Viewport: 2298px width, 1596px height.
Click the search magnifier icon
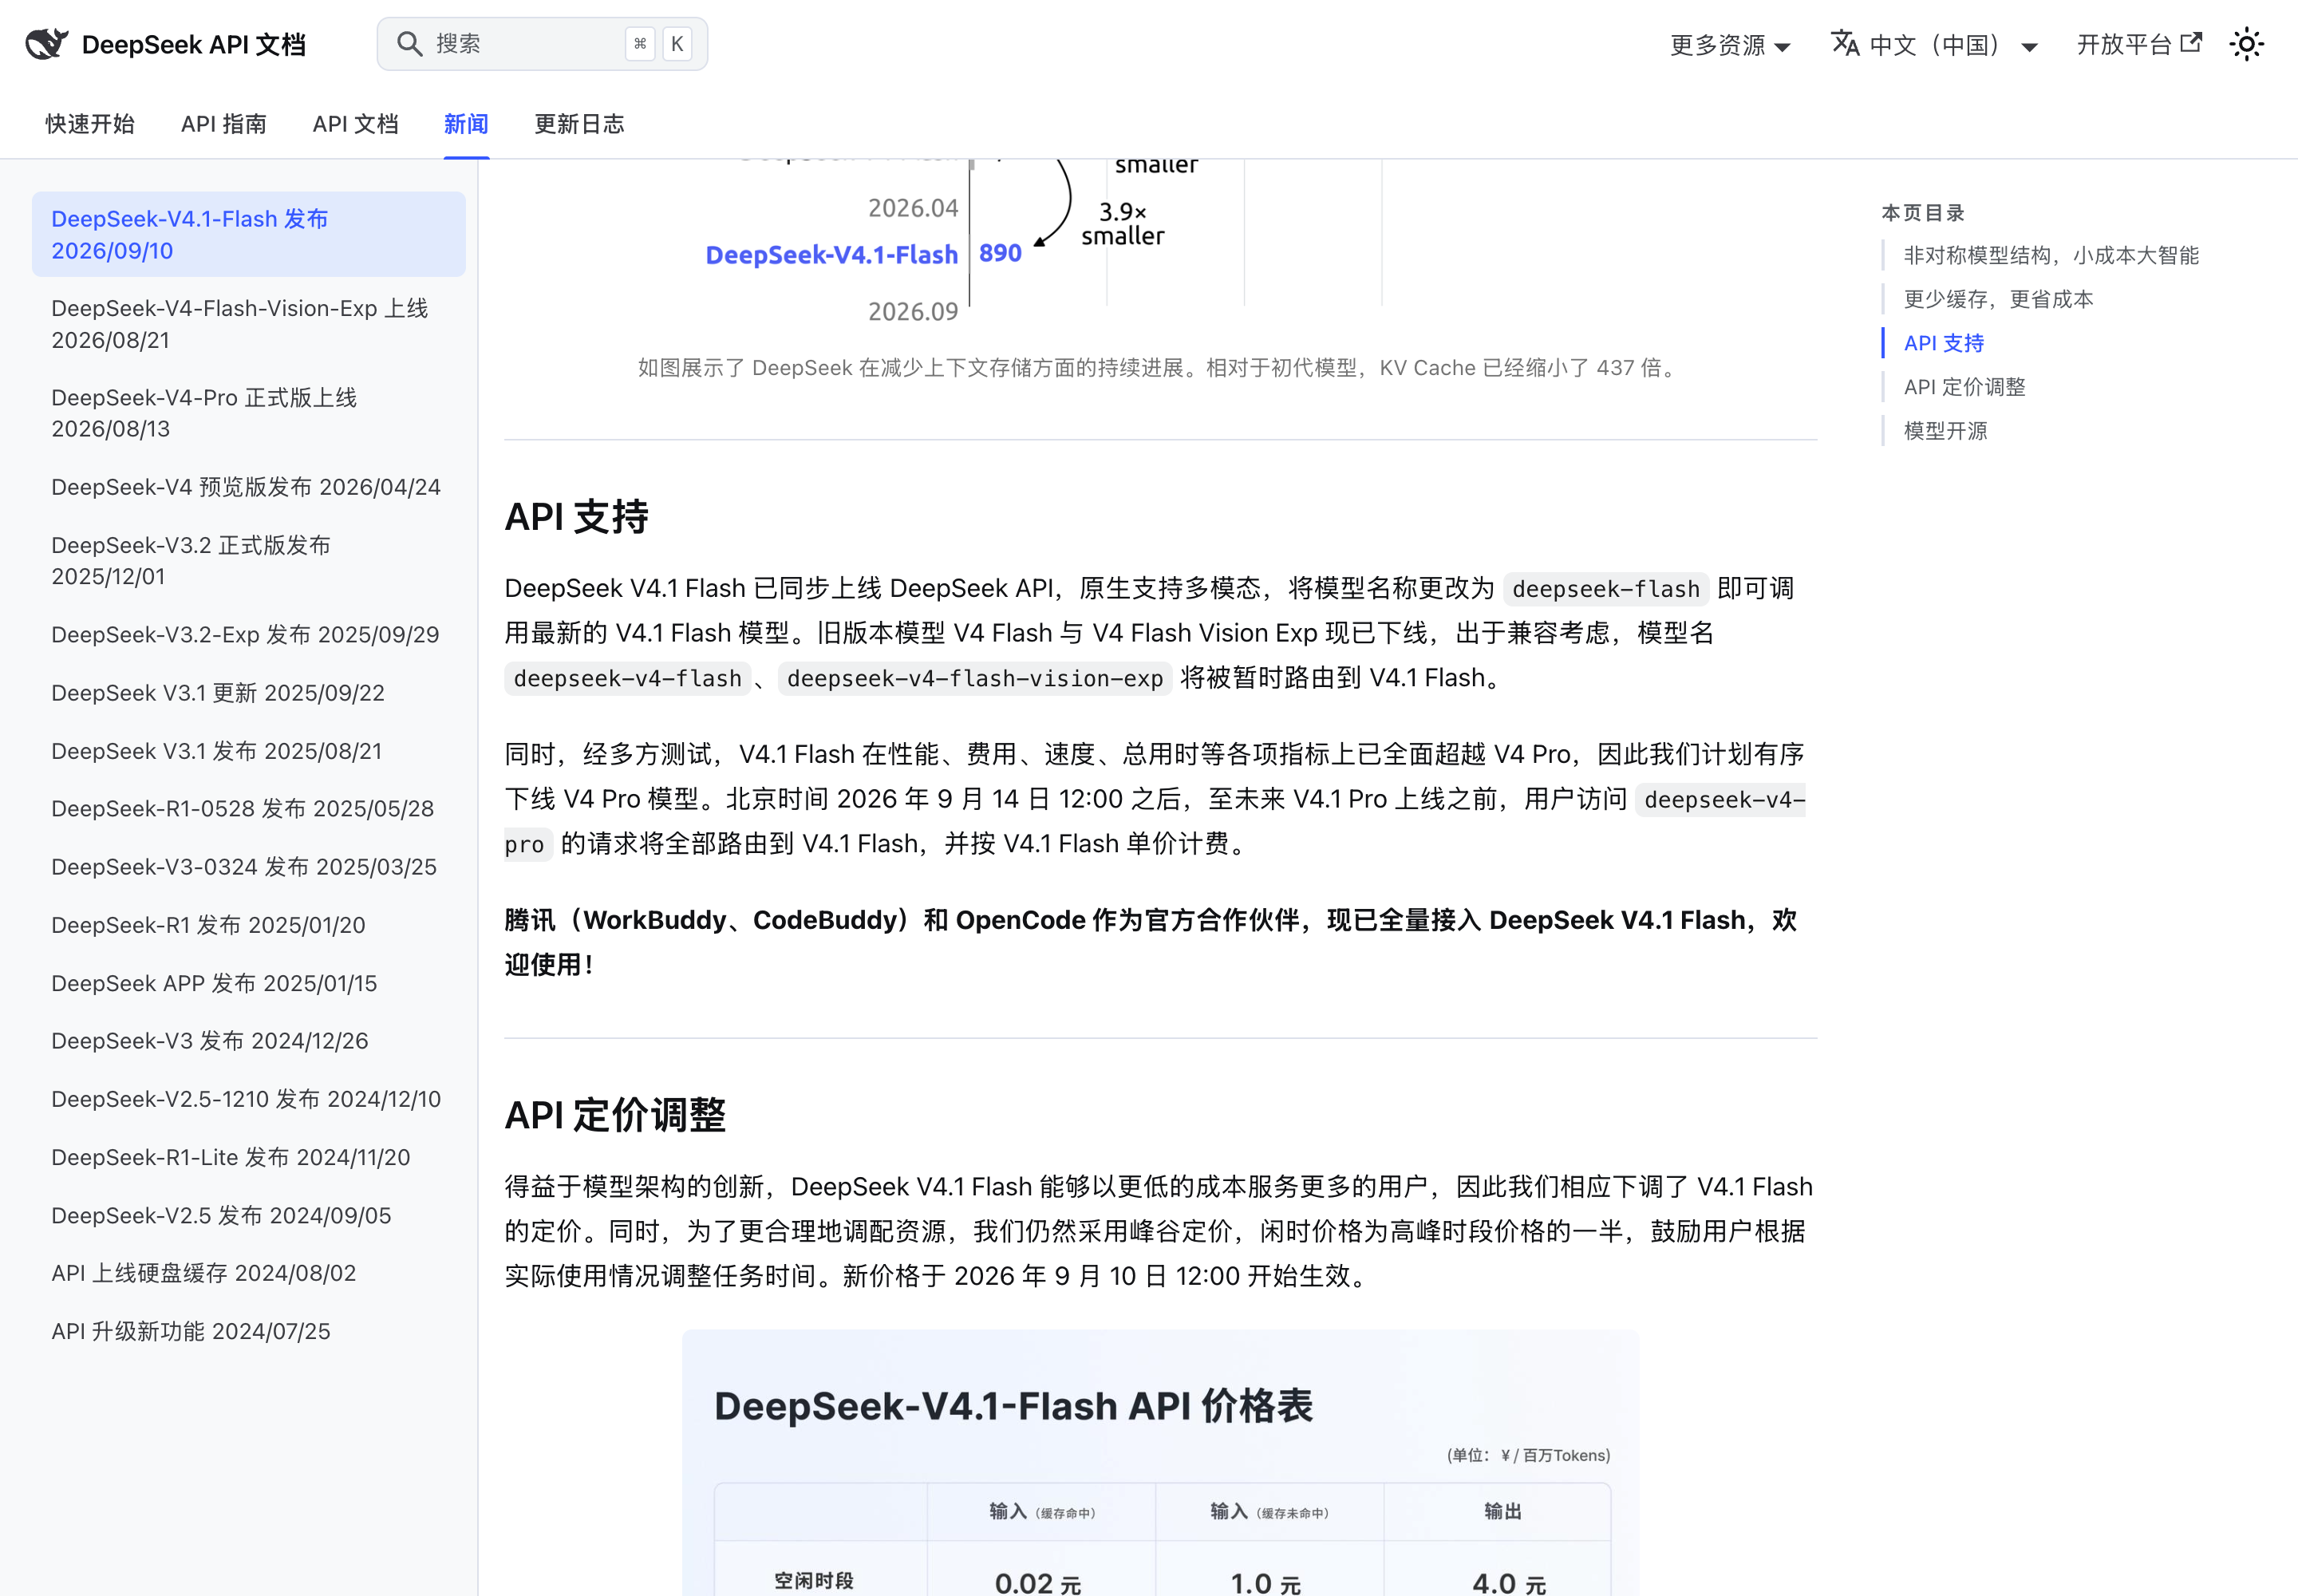tap(409, 43)
